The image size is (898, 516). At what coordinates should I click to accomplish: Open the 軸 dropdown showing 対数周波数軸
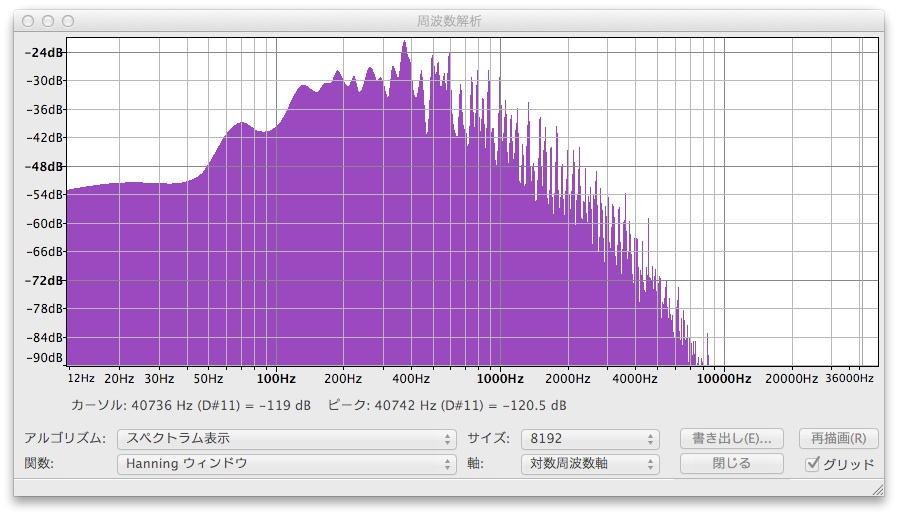[590, 464]
